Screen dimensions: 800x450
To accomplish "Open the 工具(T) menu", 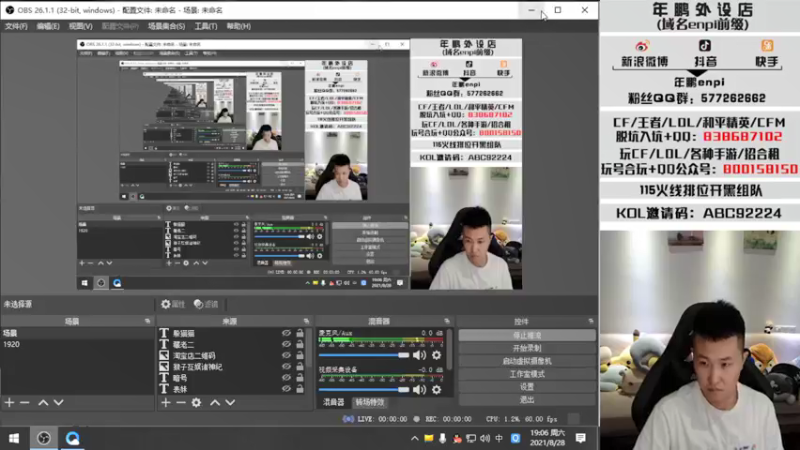I will [x=206, y=26].
